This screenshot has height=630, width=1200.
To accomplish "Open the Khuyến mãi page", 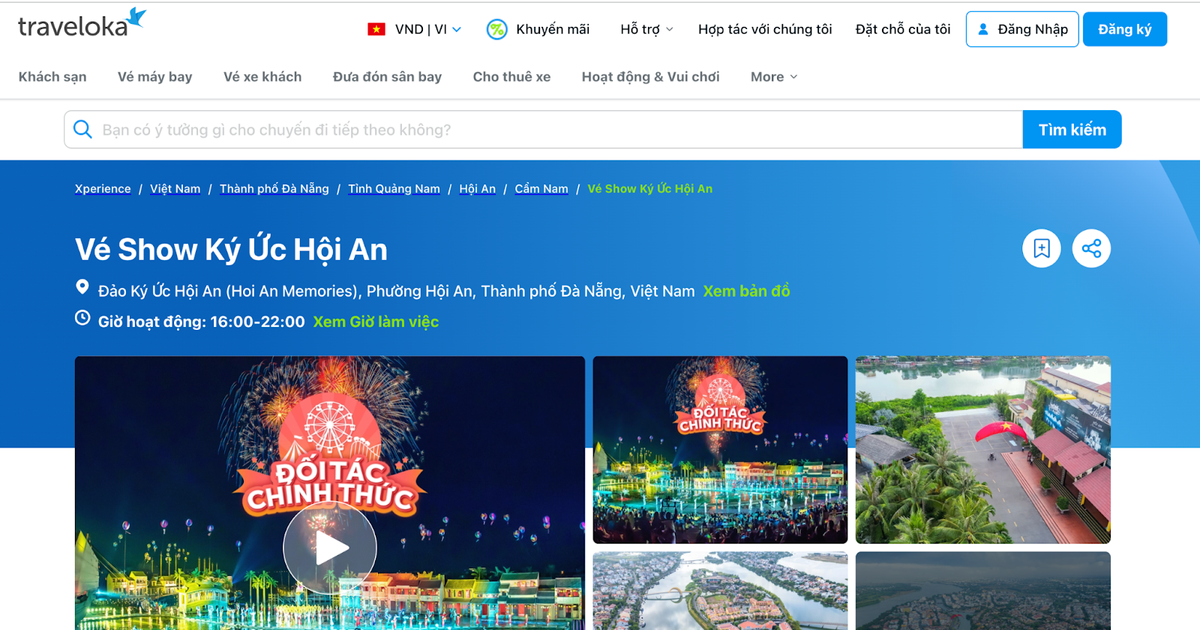I will click(x=538, y=29).
